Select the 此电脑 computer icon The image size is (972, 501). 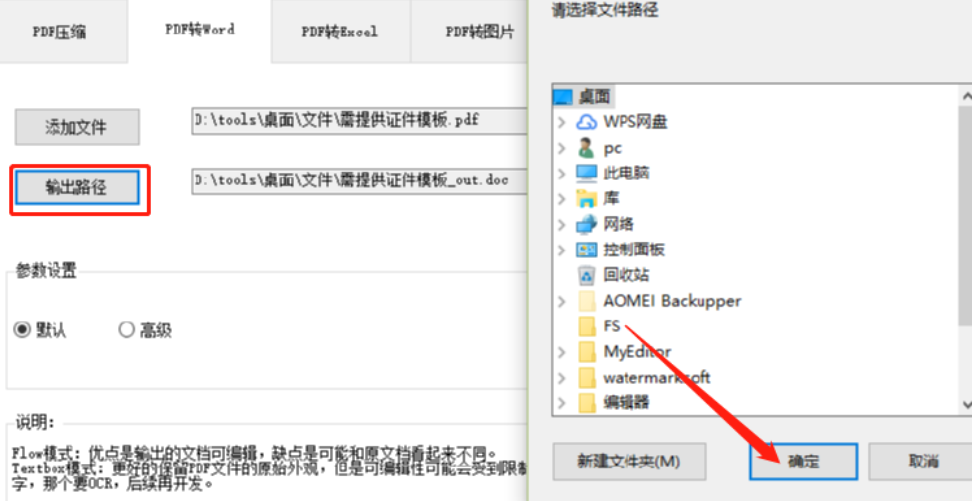click(586, 173)
